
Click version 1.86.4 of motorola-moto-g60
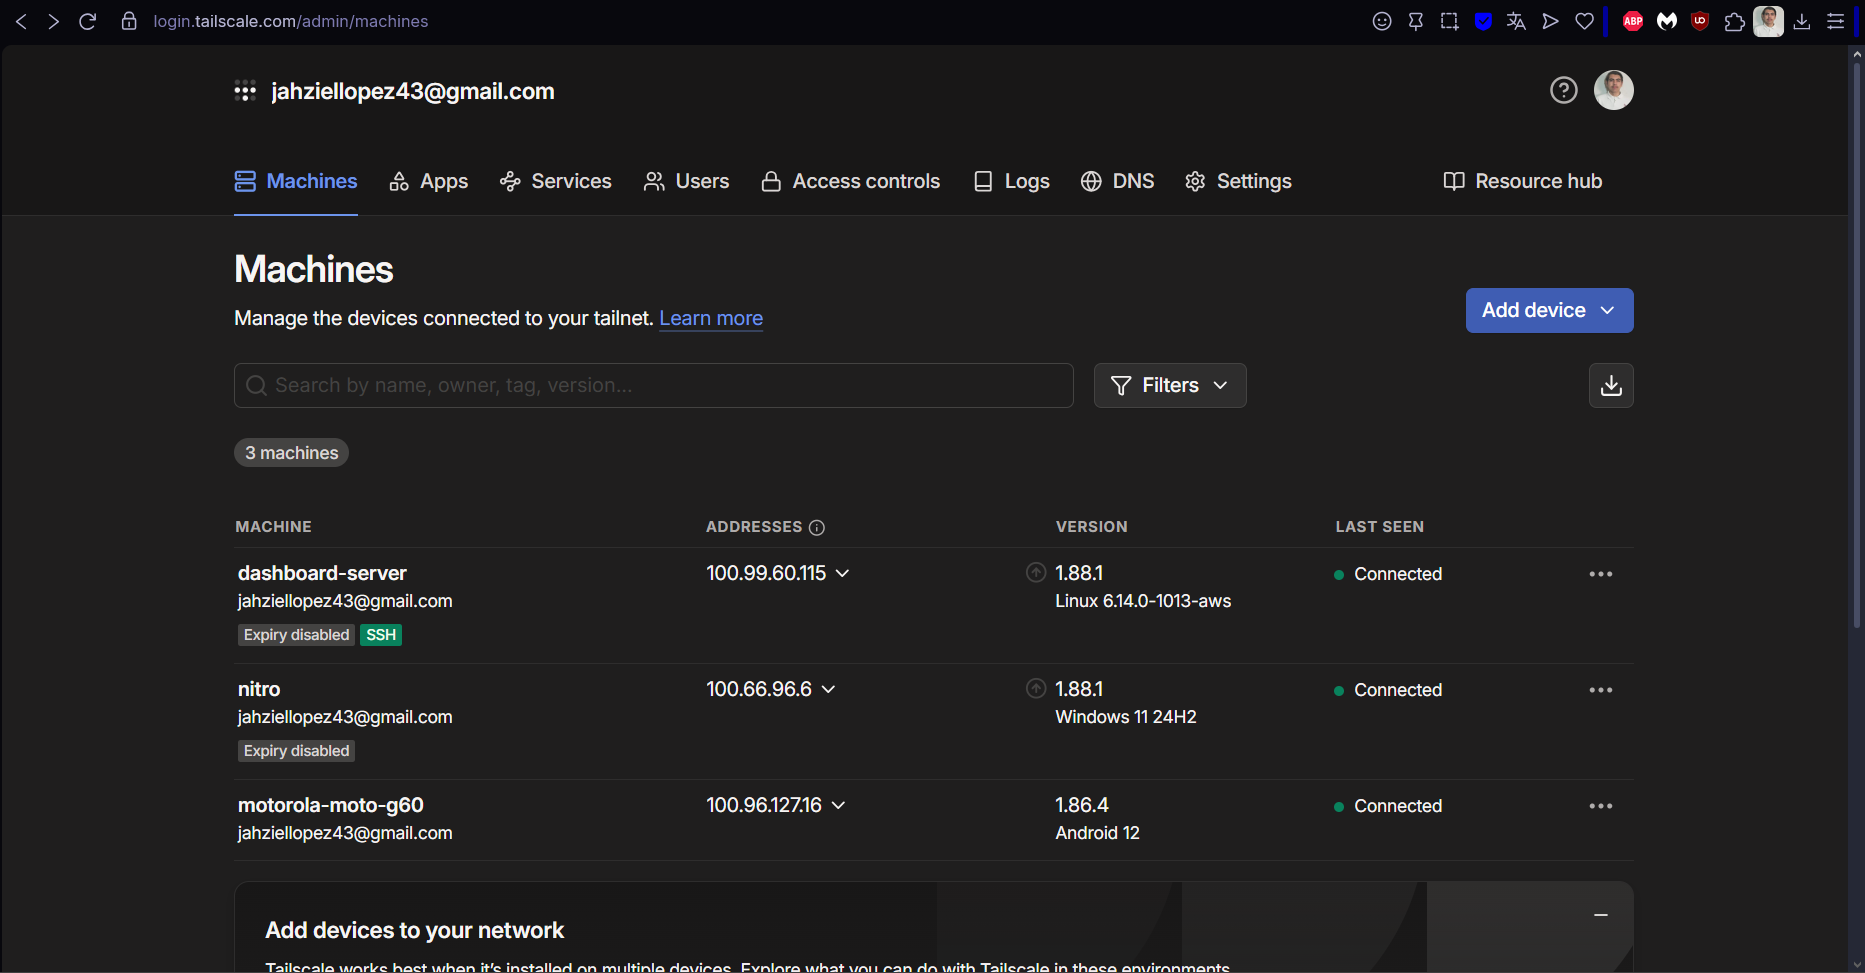coord(1082,805)
